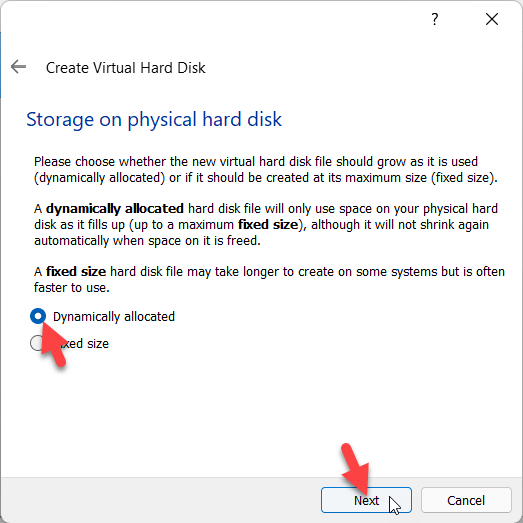Close the Create Virtual Hard Disk dialog
Screen dimensions: 523x523
pos(492,19)
